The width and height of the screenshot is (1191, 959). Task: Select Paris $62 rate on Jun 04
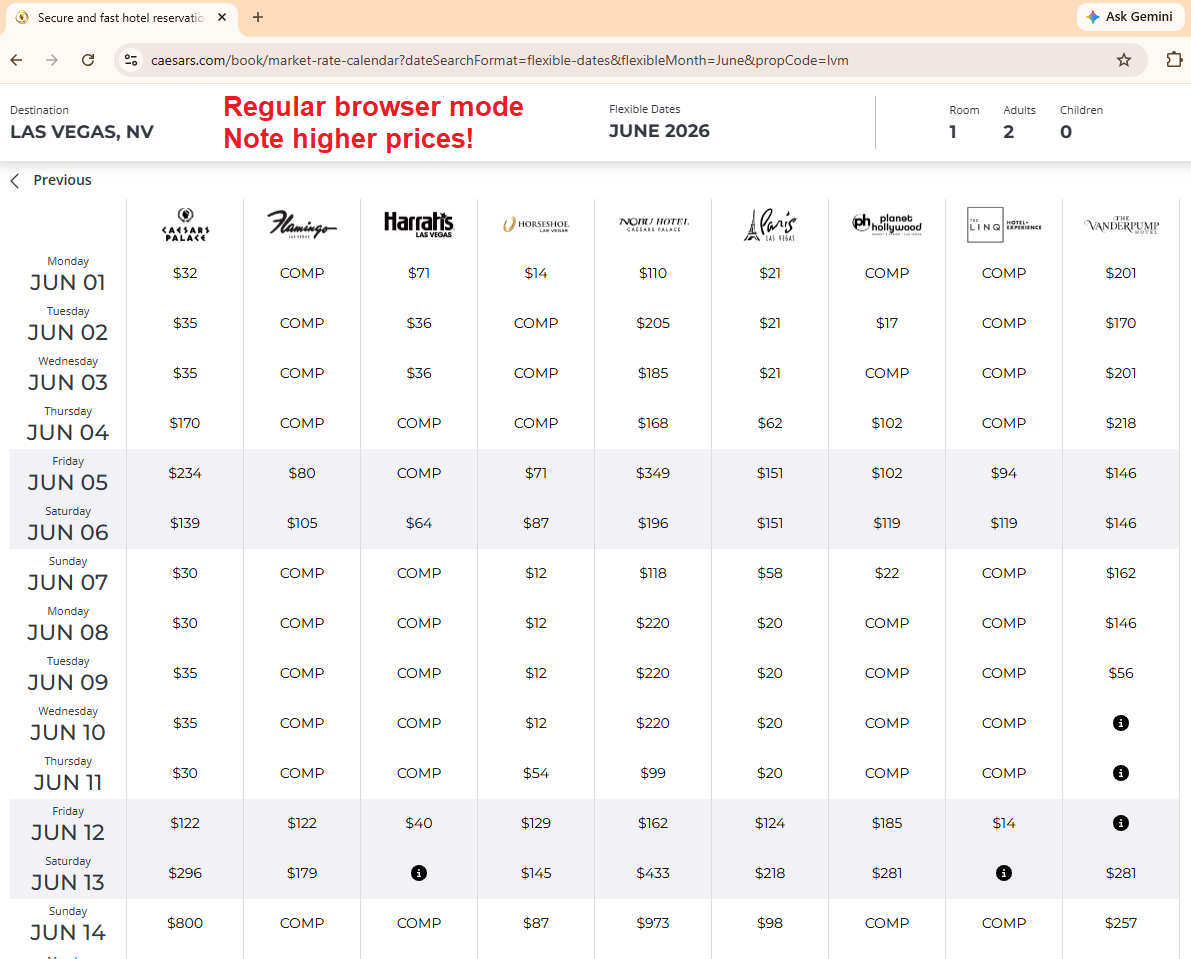(770, 424)
